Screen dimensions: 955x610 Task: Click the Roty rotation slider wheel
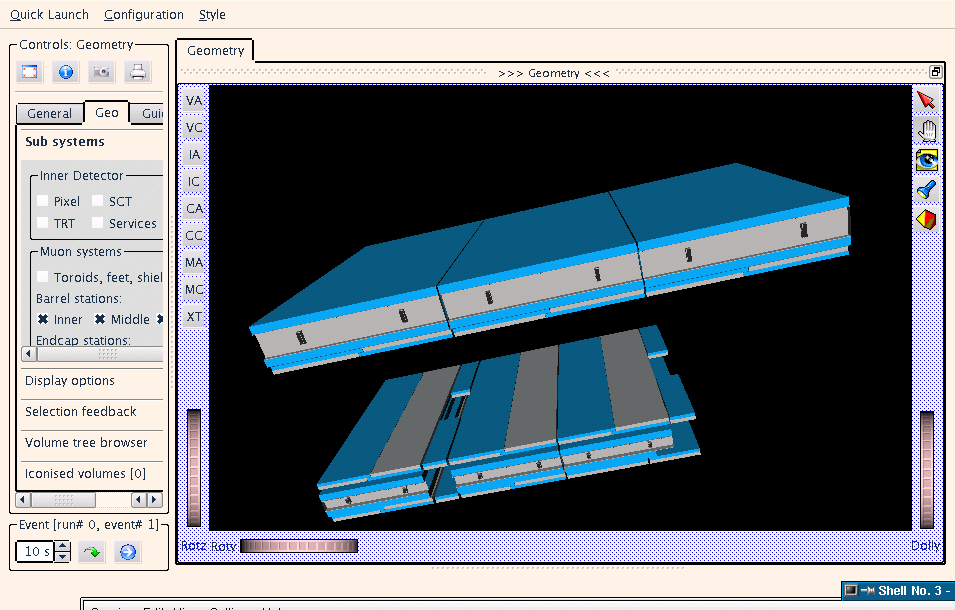[x=298, y=546]
